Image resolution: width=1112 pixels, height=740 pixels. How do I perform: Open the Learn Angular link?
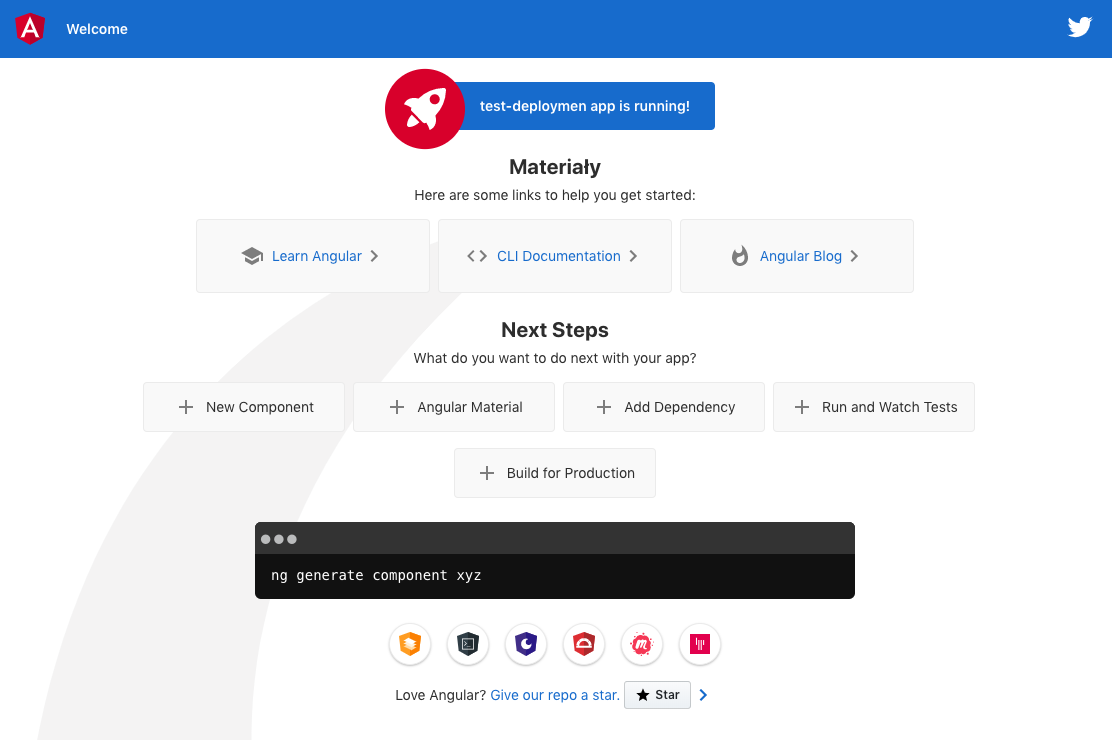tap(313, 256)
